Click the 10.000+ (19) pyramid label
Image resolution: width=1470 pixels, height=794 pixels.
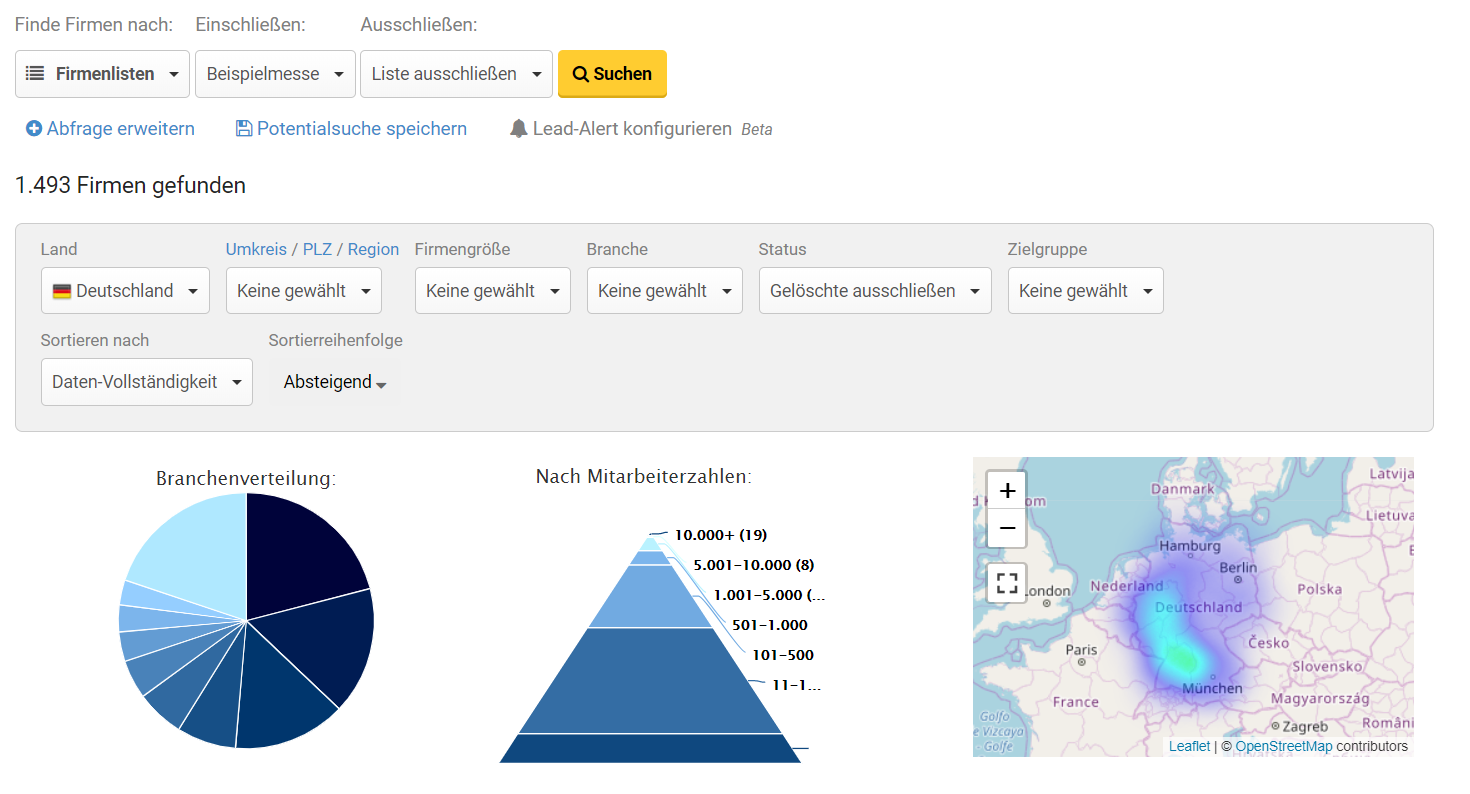[720, 535]
